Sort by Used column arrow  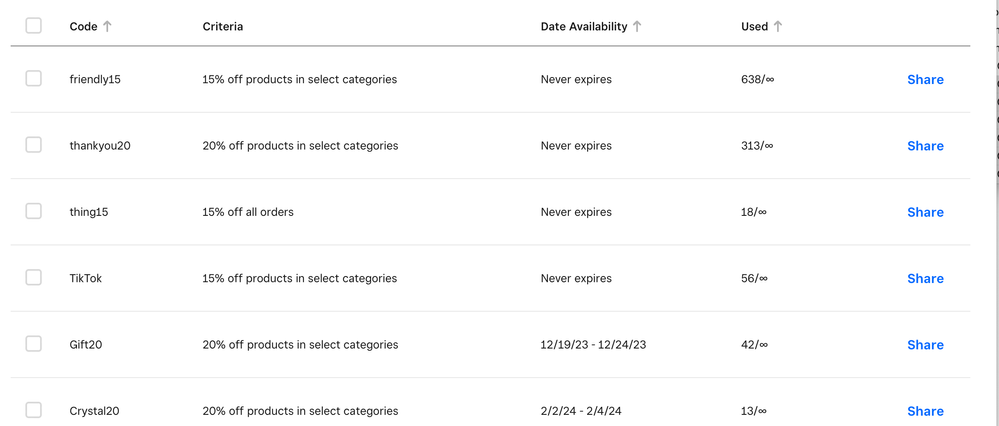(x=778, y=27)
